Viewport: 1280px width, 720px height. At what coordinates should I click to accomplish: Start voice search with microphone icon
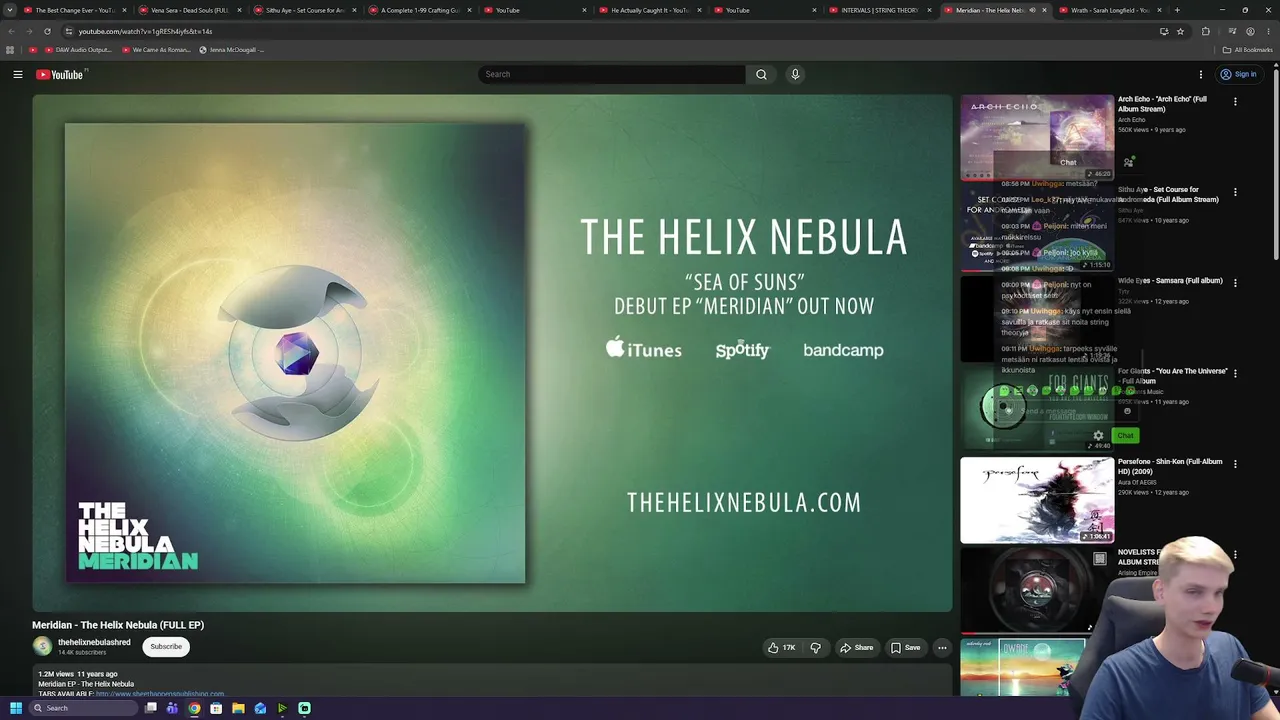tap(795, 74)
